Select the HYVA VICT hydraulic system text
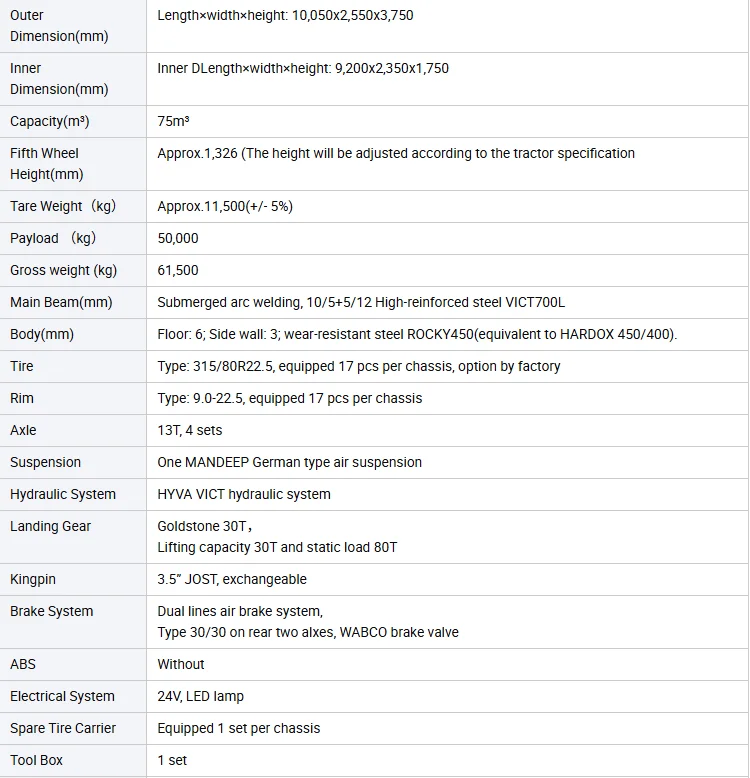The width and height of the screenshot is (750, 778). 244,494
